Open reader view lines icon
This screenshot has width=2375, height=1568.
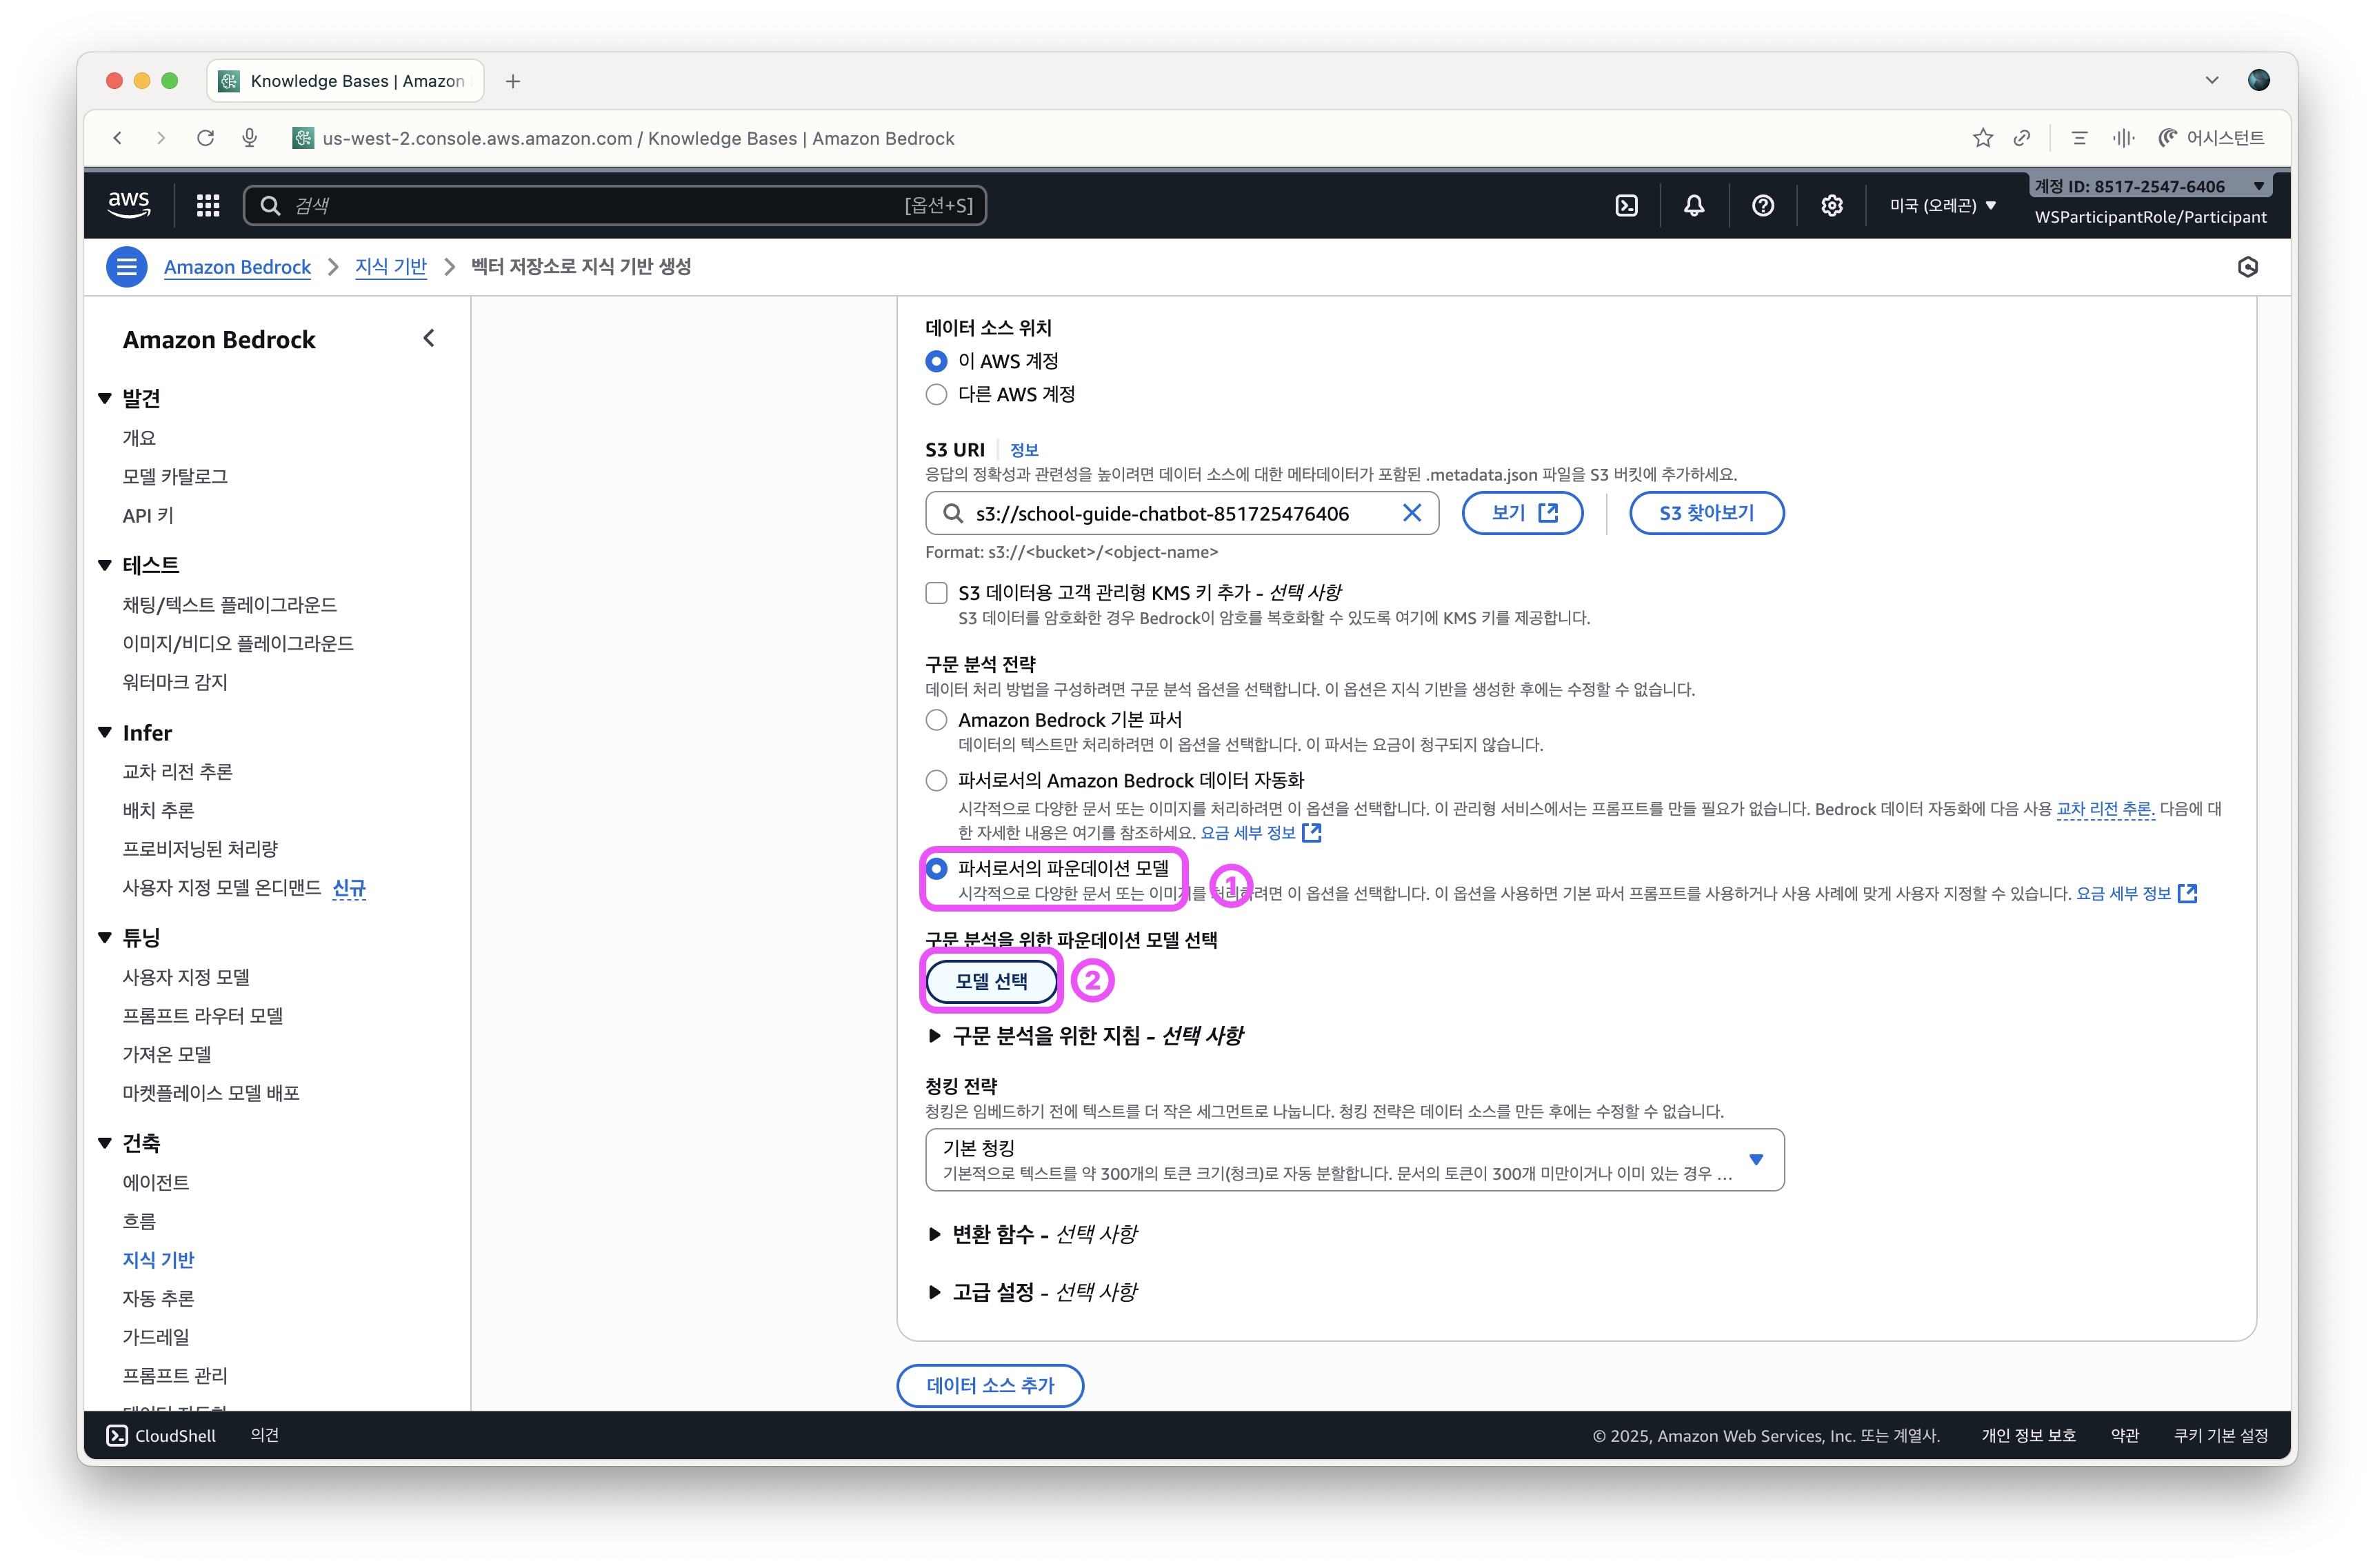pyautogui.click(x=2080, y=138)
